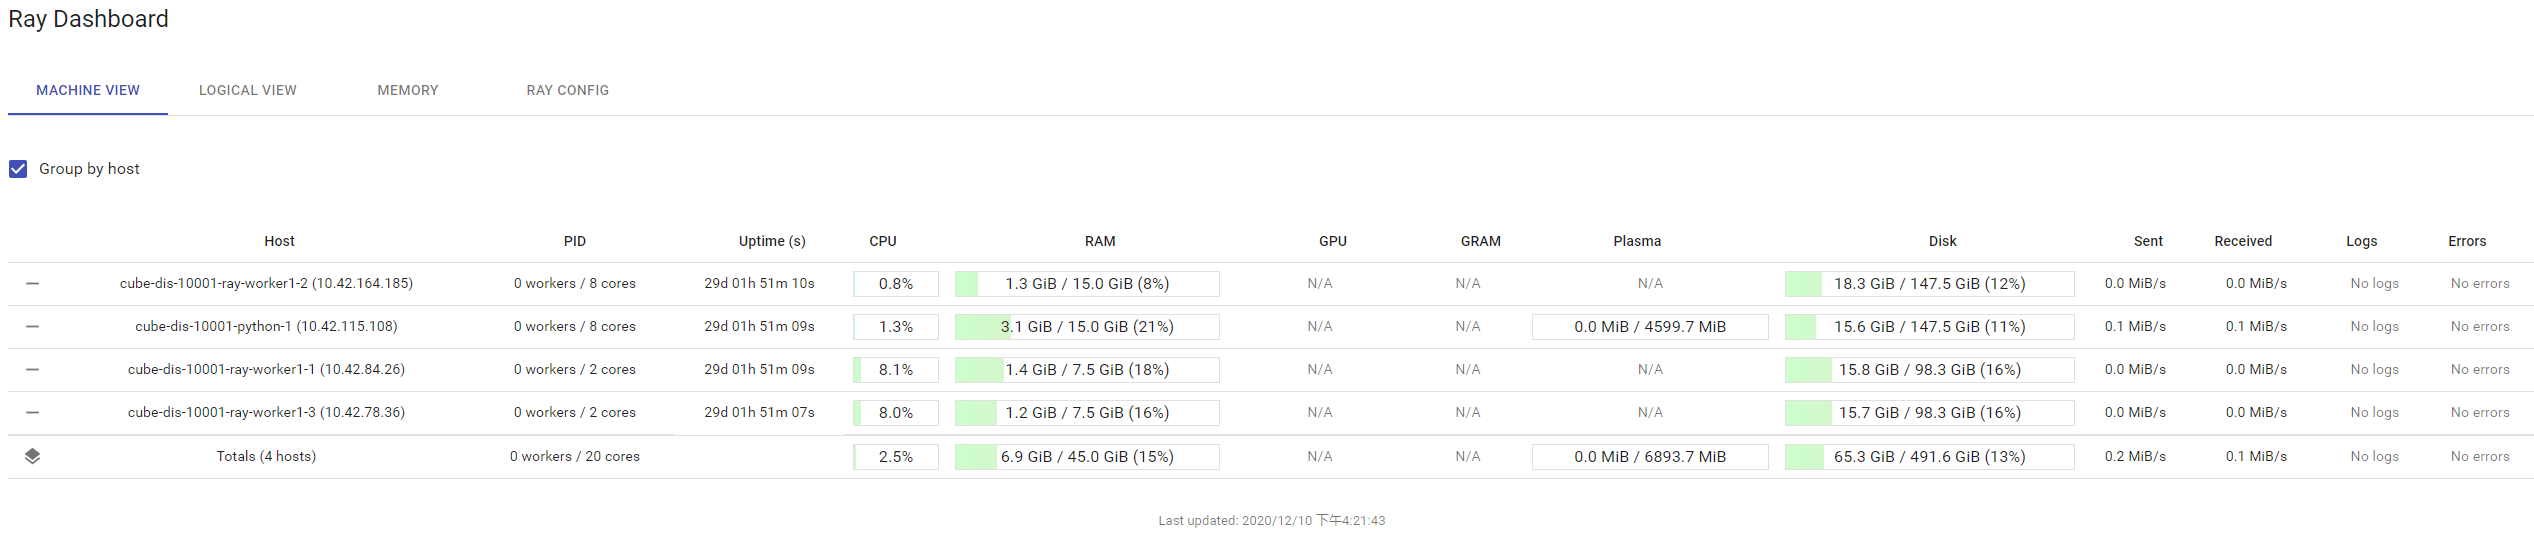Click uptime 29d 01h 51m 10s
The height and width of the screenshot is (536, 2534).
[759, 284]
